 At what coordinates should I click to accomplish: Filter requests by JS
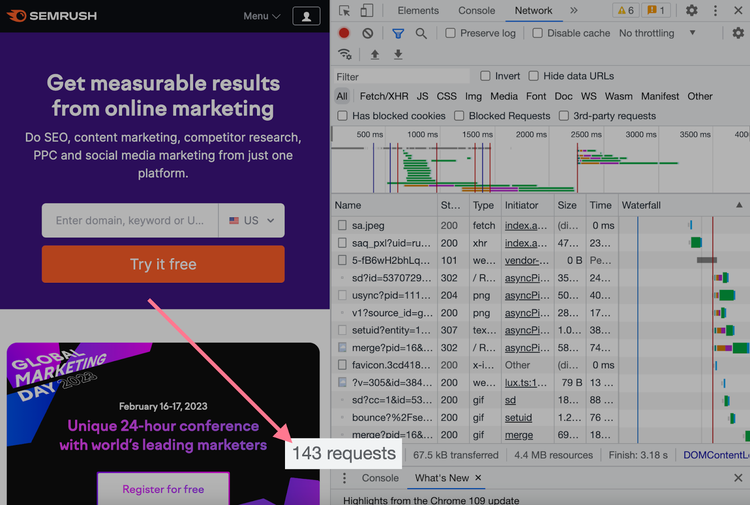pyautogui.click(x=422, y=96)
